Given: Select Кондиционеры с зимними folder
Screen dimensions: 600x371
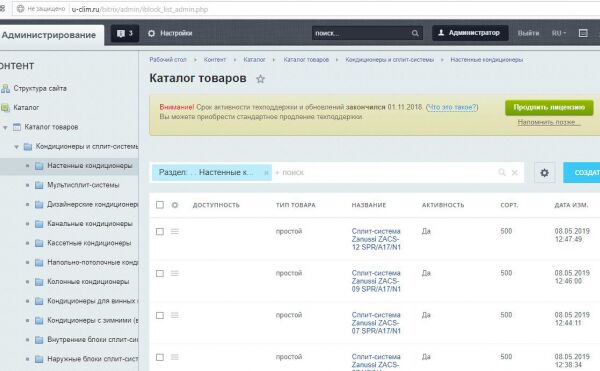Looking at the screenshot, I should (92, 321).
